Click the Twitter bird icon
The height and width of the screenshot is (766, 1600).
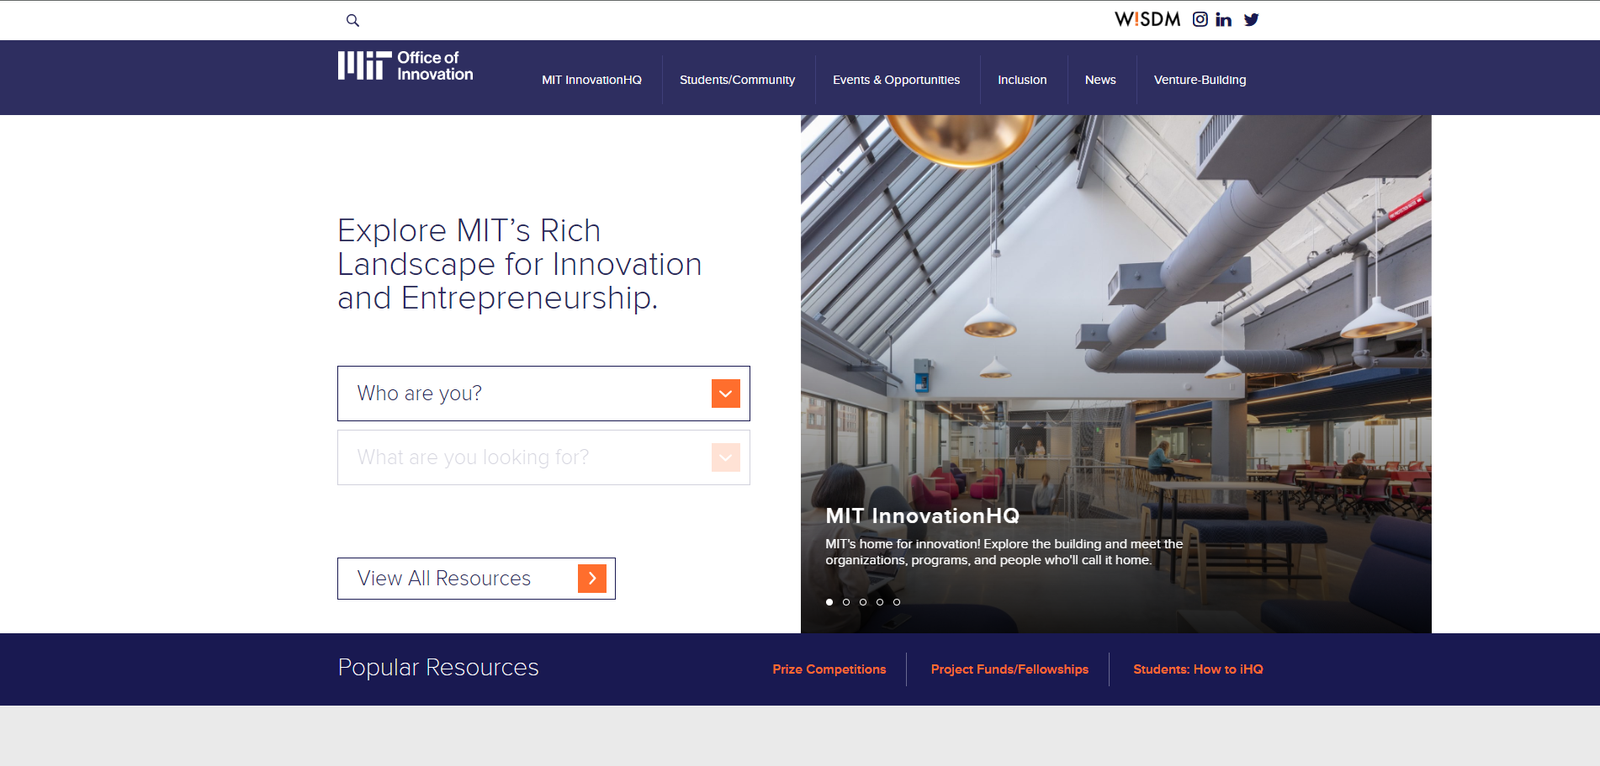tap(1251, 19)
